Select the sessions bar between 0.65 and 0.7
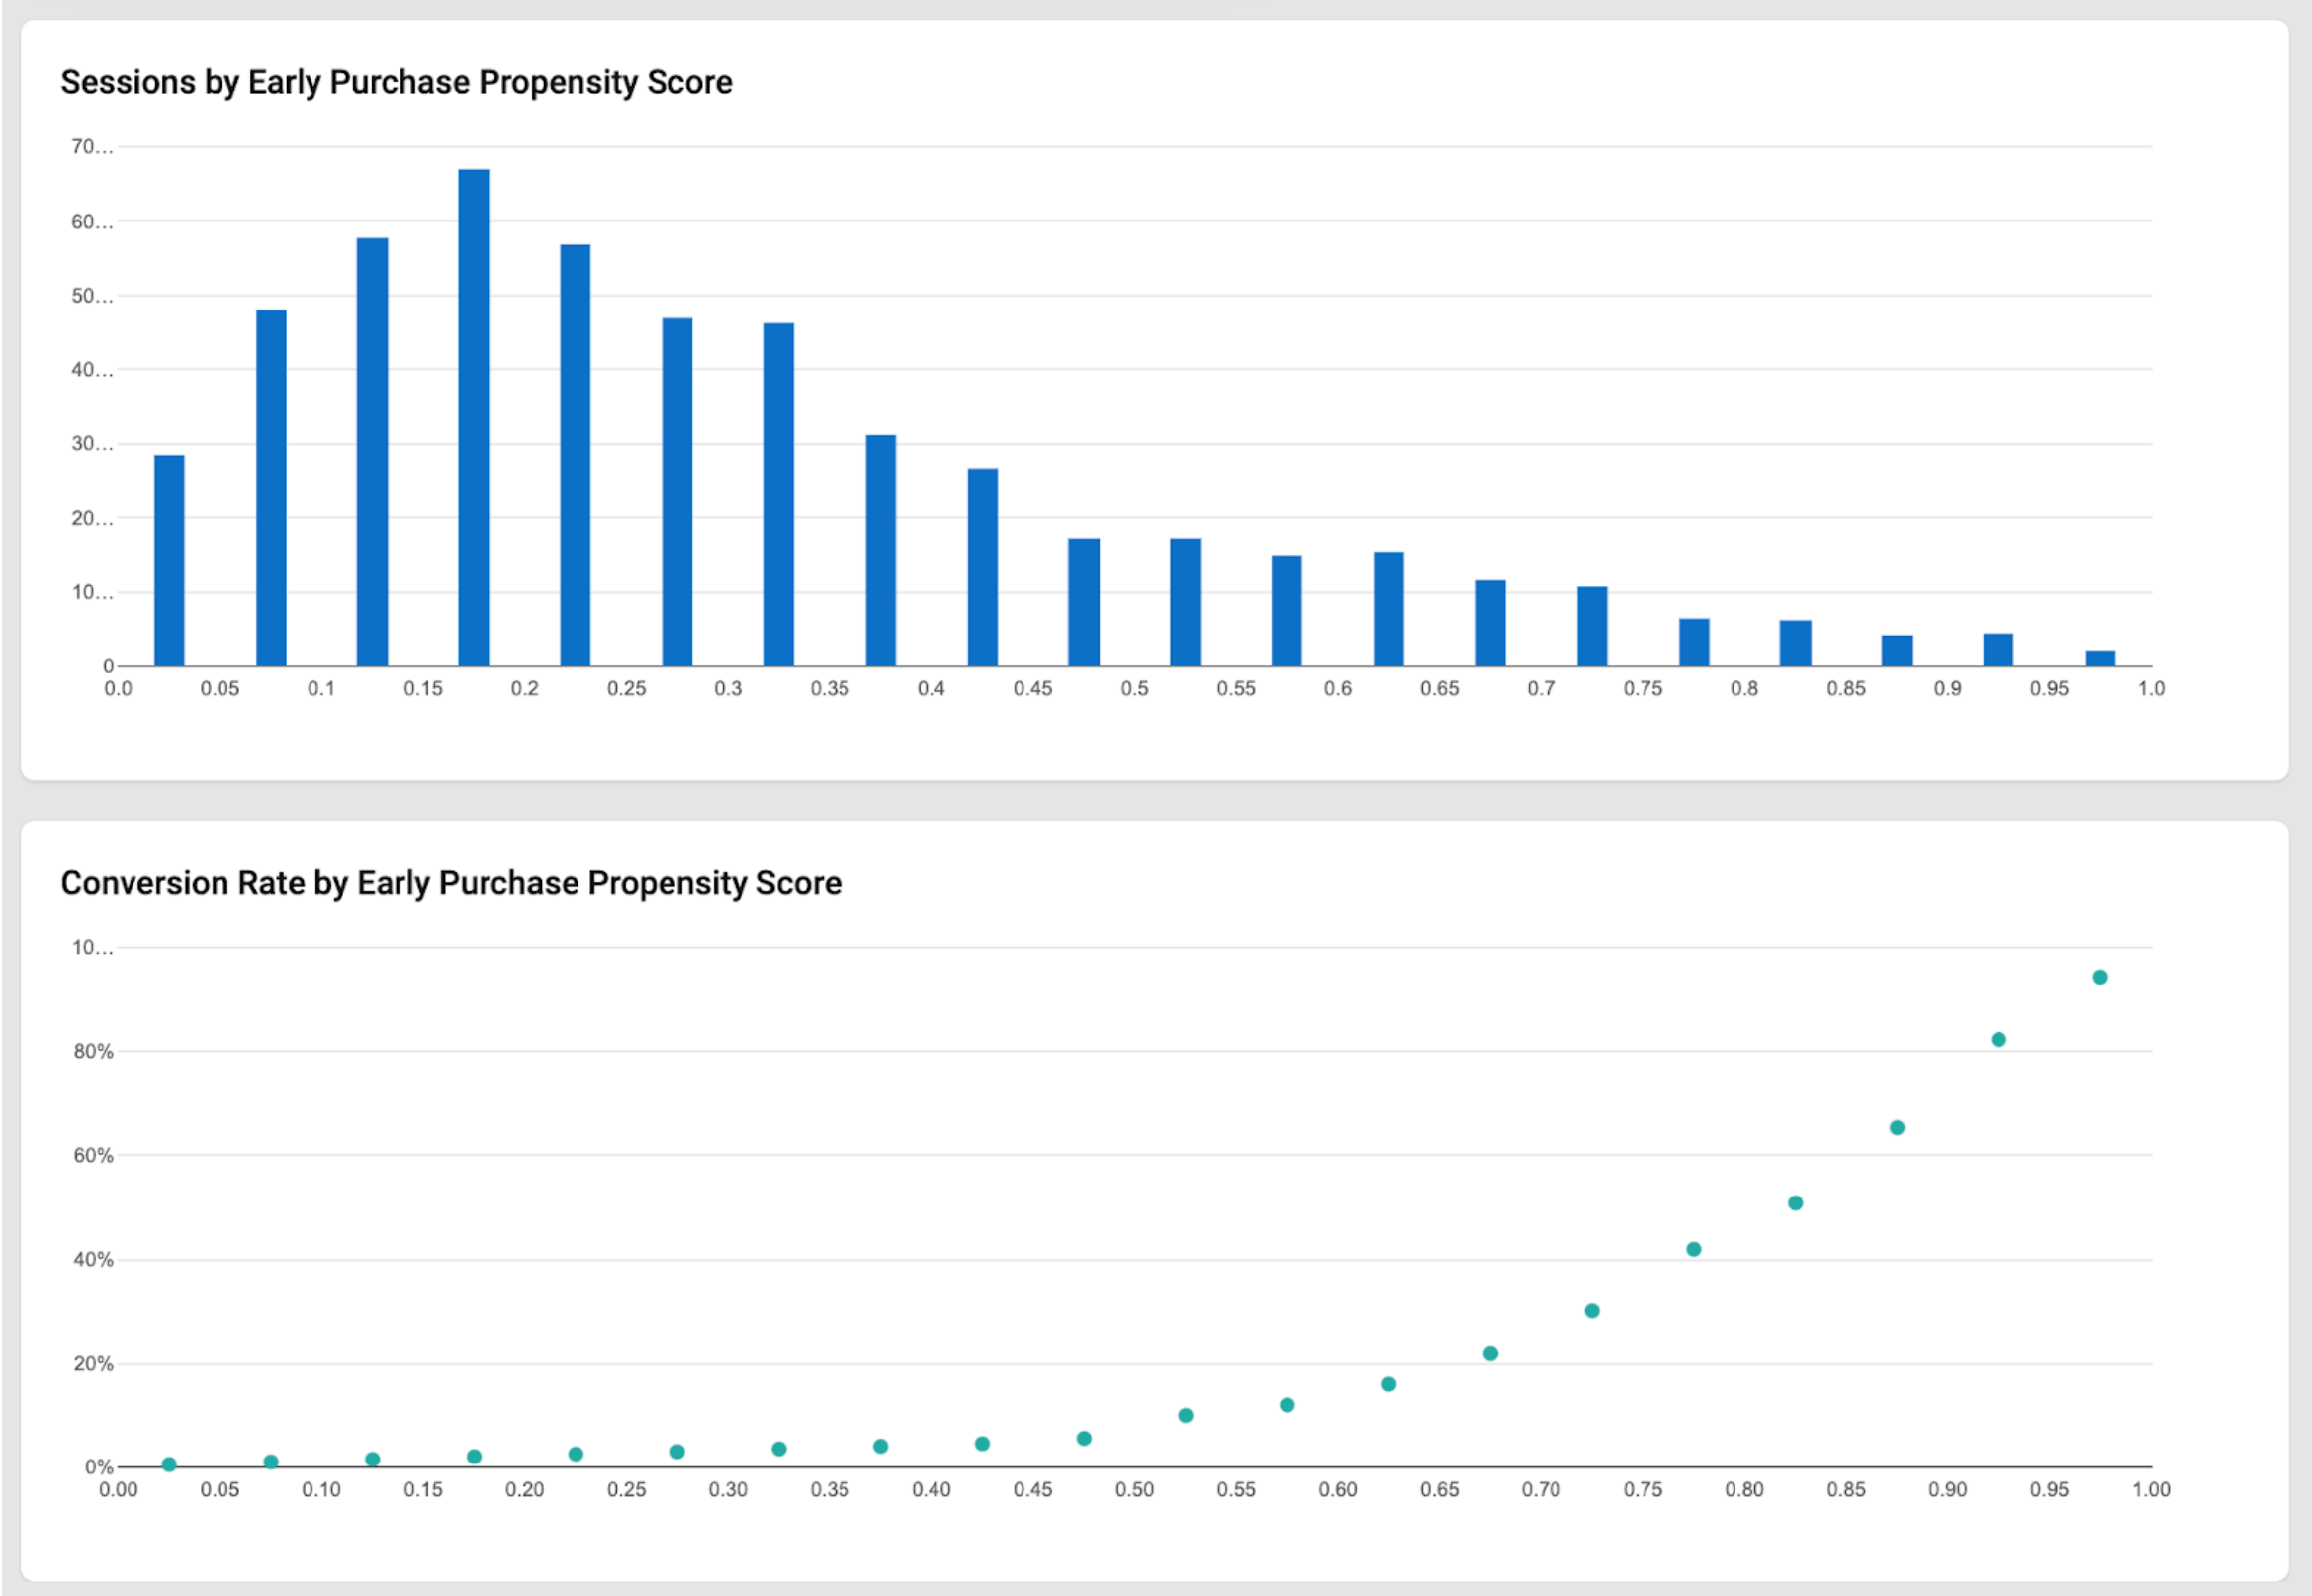 tap(1491, 623)
